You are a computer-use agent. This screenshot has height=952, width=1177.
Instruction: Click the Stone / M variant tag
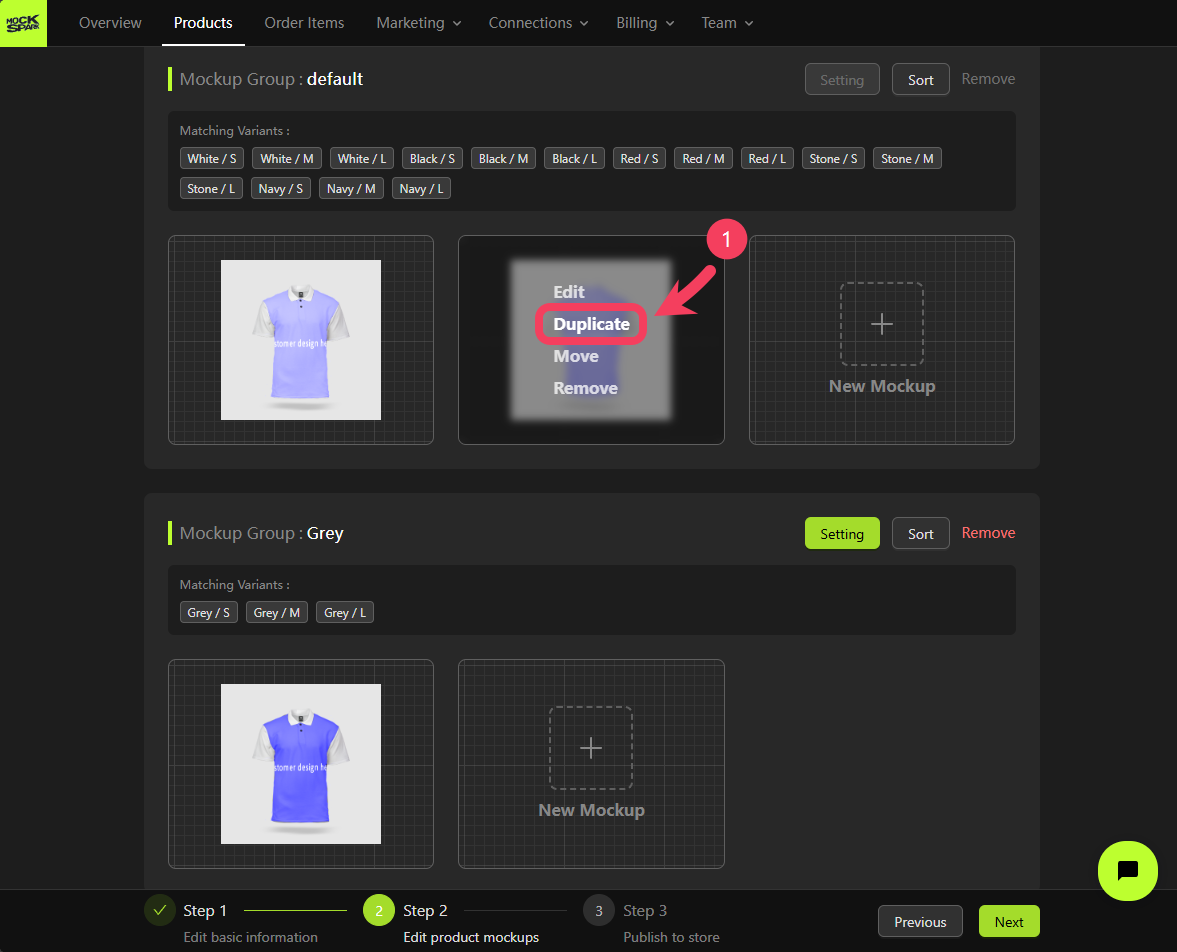point(908,158)
